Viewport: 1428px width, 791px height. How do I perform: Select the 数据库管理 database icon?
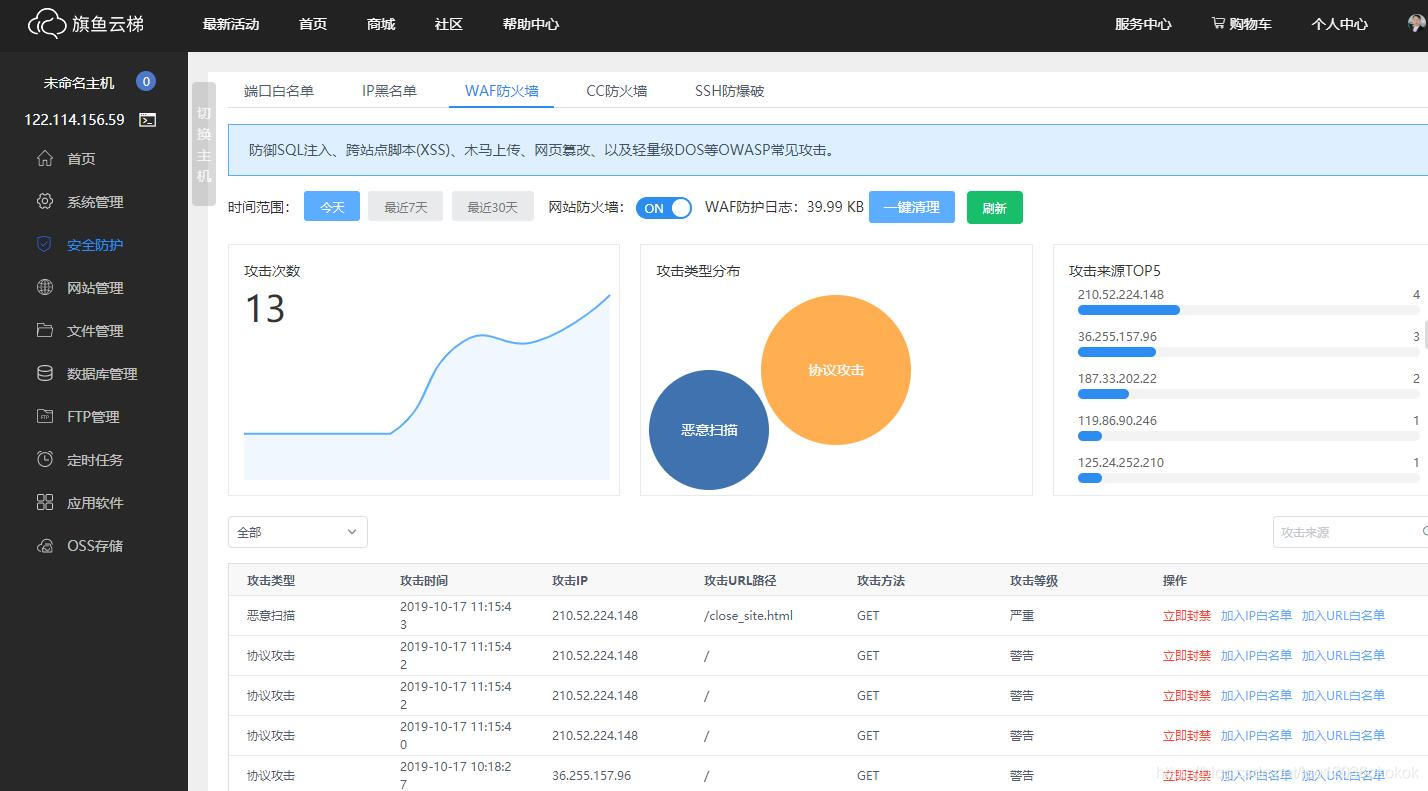(45, 373)
